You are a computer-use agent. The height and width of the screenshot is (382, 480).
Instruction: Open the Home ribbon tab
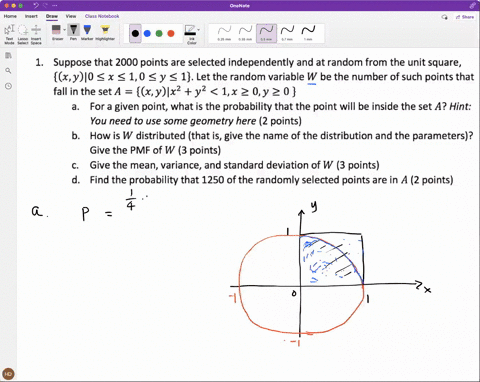pyautogui.click(x=10, y=16)
